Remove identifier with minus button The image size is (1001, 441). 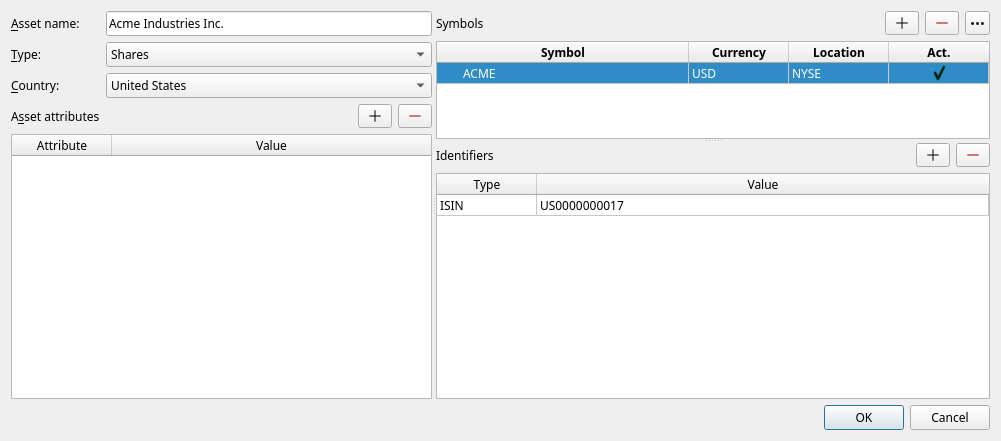(973, 155)
